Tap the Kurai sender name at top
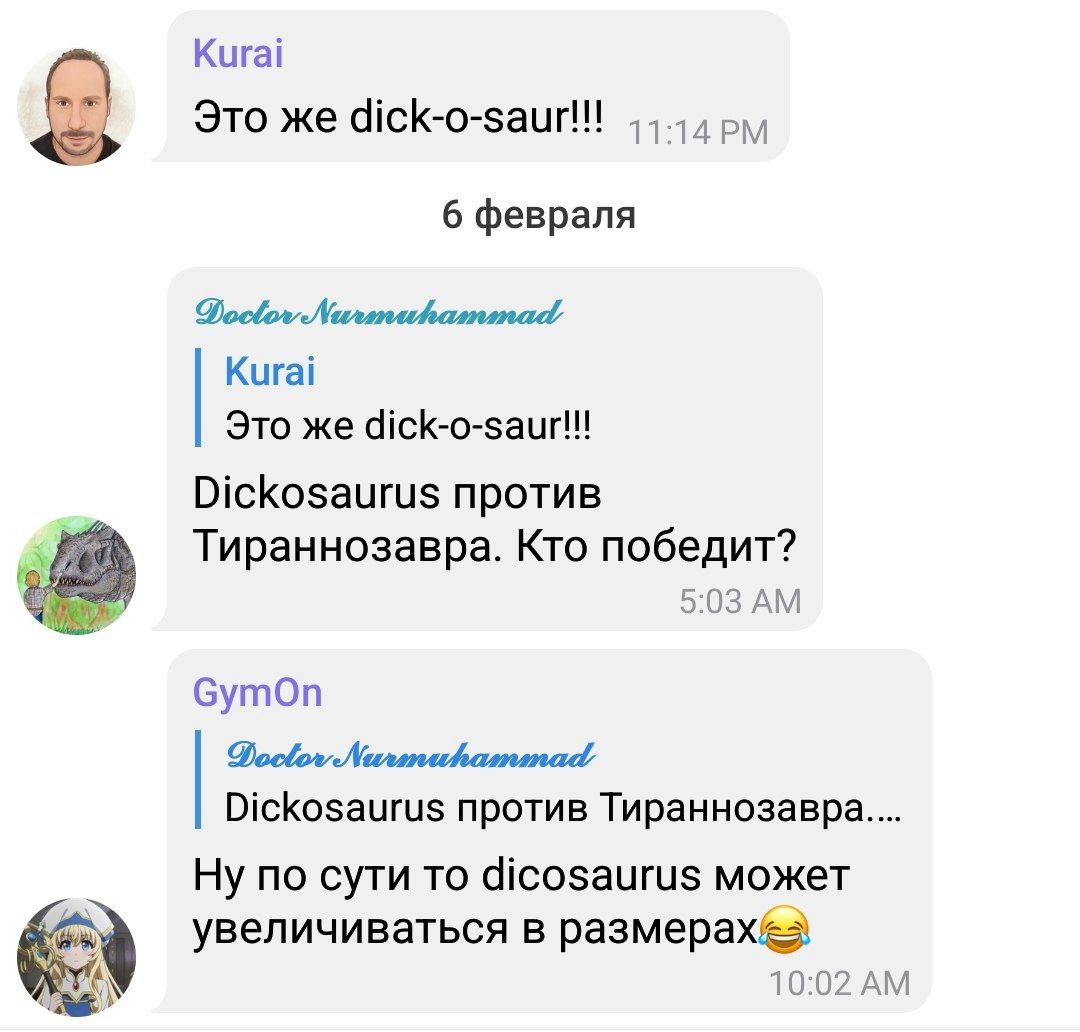The width and height of the screenshot is (1080, 1032). (238, 53)
